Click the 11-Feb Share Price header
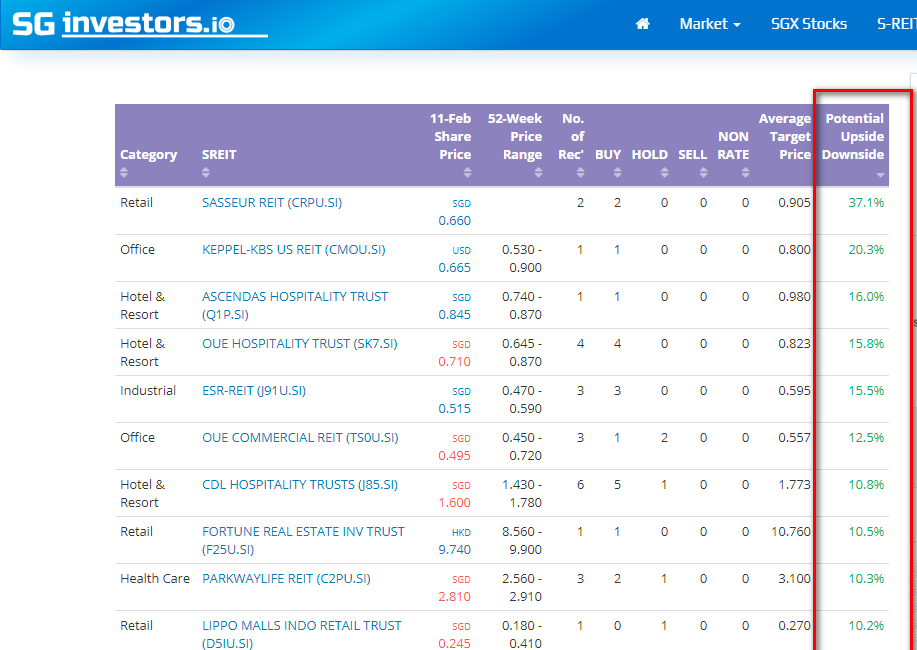This screenshot has height=650, width=917. [450, 137]
